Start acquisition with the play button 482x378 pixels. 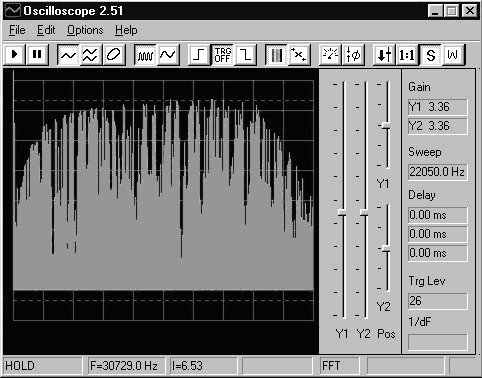click(14, 55)
